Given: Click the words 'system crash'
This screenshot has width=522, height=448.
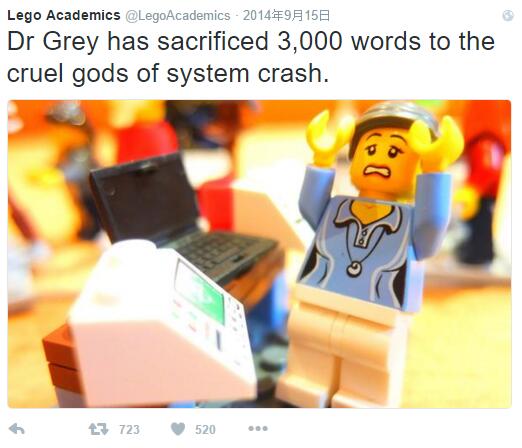Looking at the screenshot, I should click(248, 73).
